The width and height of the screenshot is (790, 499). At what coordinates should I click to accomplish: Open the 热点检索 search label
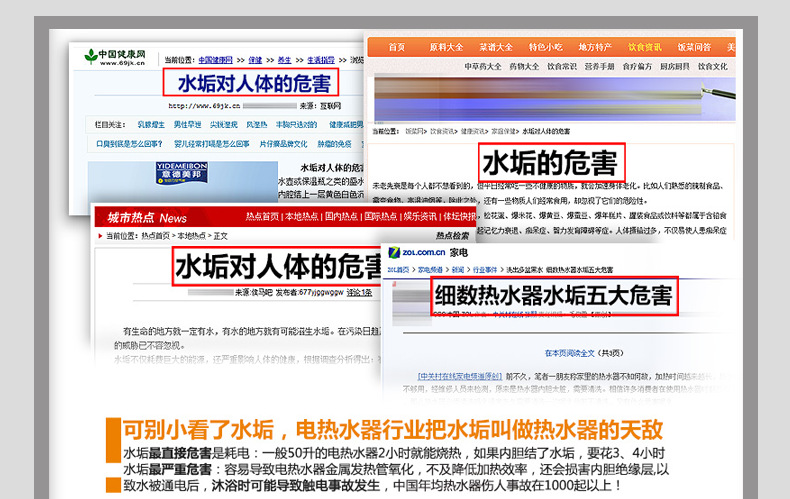(452, 235)
